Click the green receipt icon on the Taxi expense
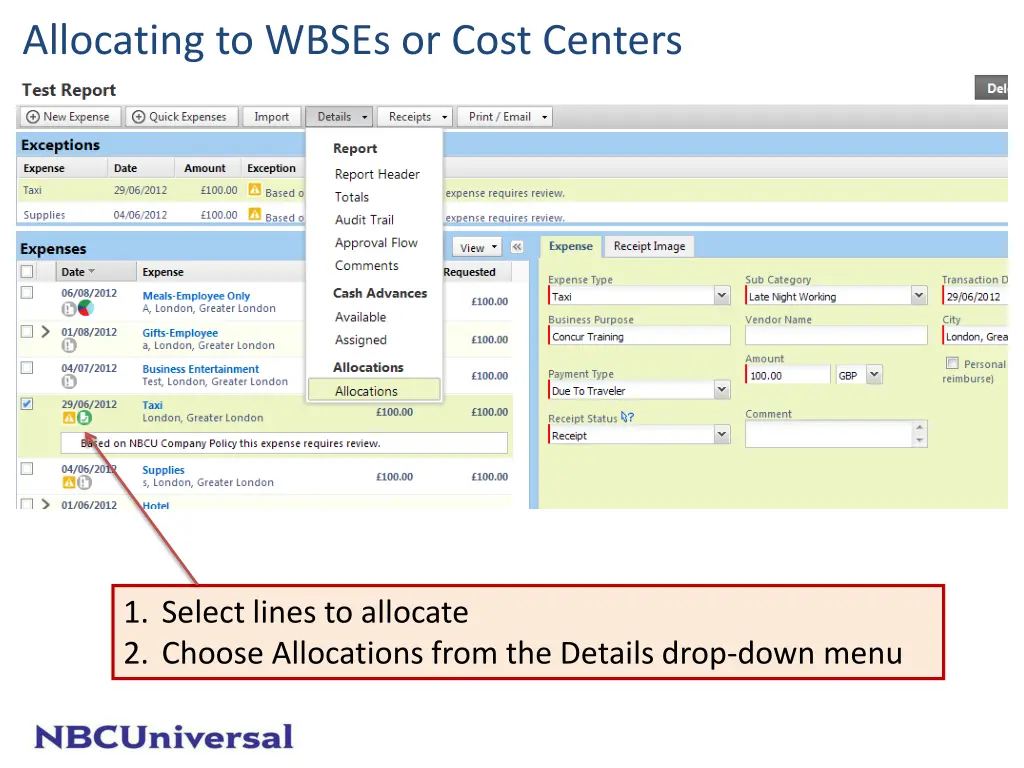1024x768 pixels. [84, 418]
